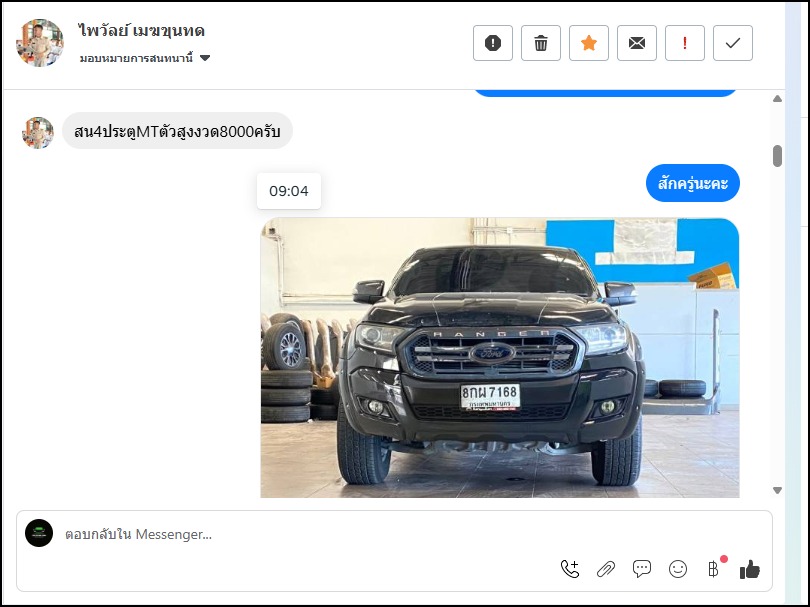This screenshot has height=607, width=810.
Task: Click contact name ไพวัลย์ เมฆขุนทด
Action: (x=142, y=30)
